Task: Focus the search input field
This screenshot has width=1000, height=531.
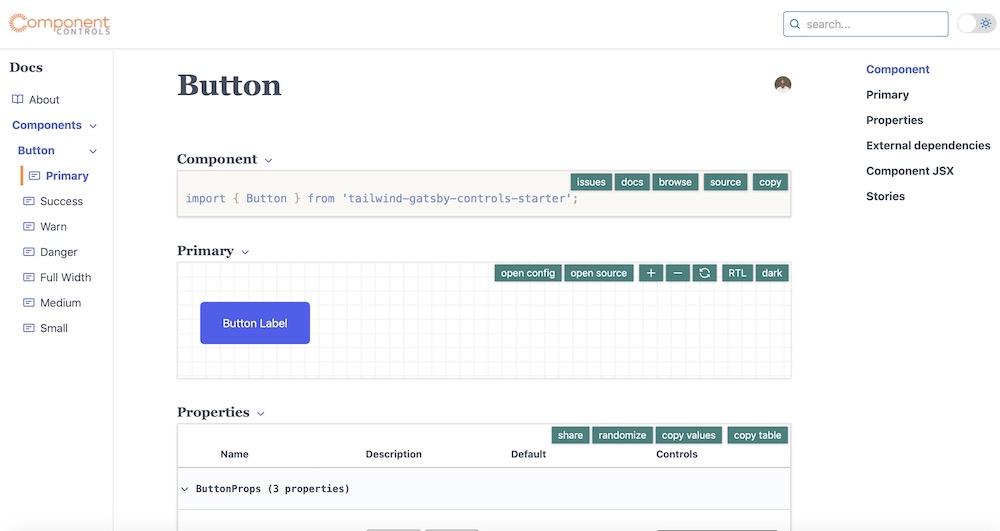Action: 872,24
